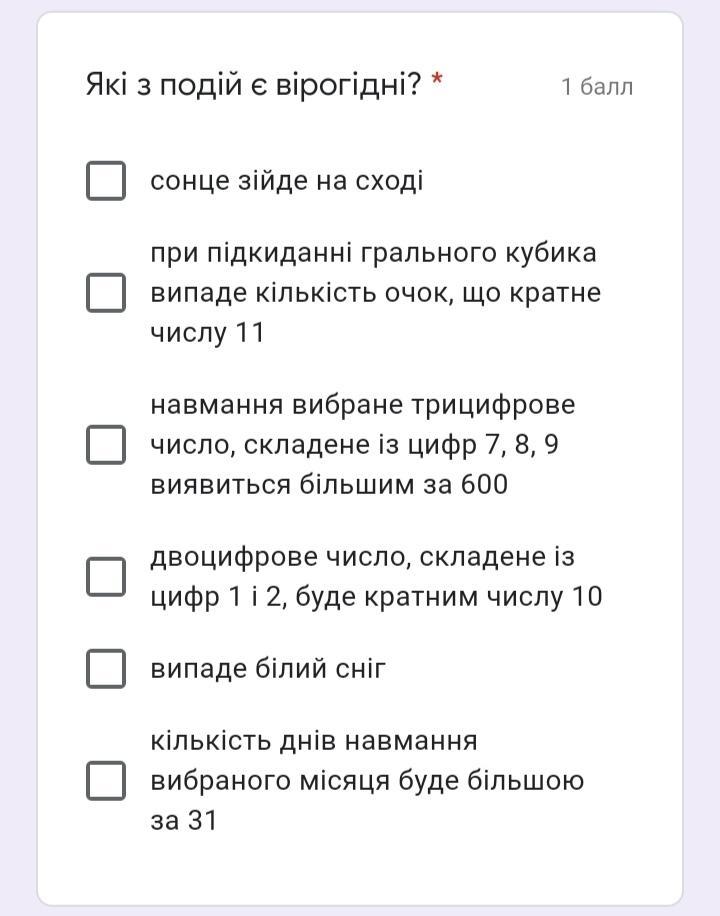
Task: Click the line 'навмання вибране трицифрове'
Action: (363, 405)
